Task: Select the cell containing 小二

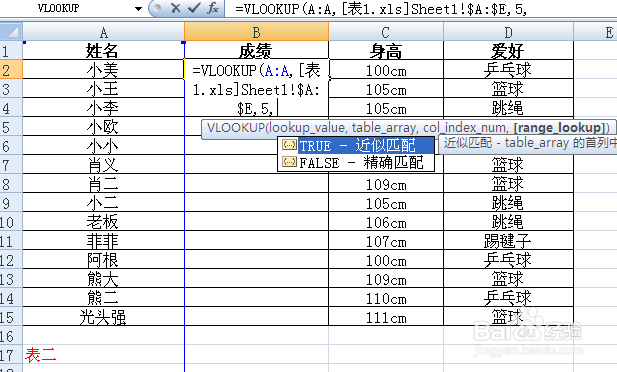Action: point(103,203)
